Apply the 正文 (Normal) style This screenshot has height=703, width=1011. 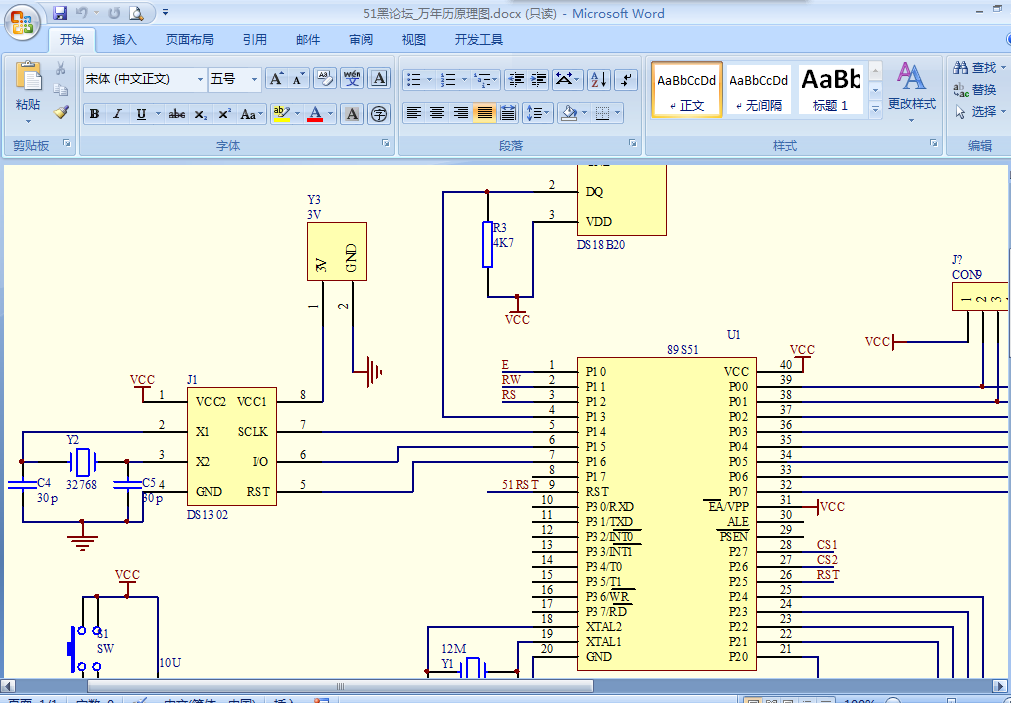click(x=686, y=90)
